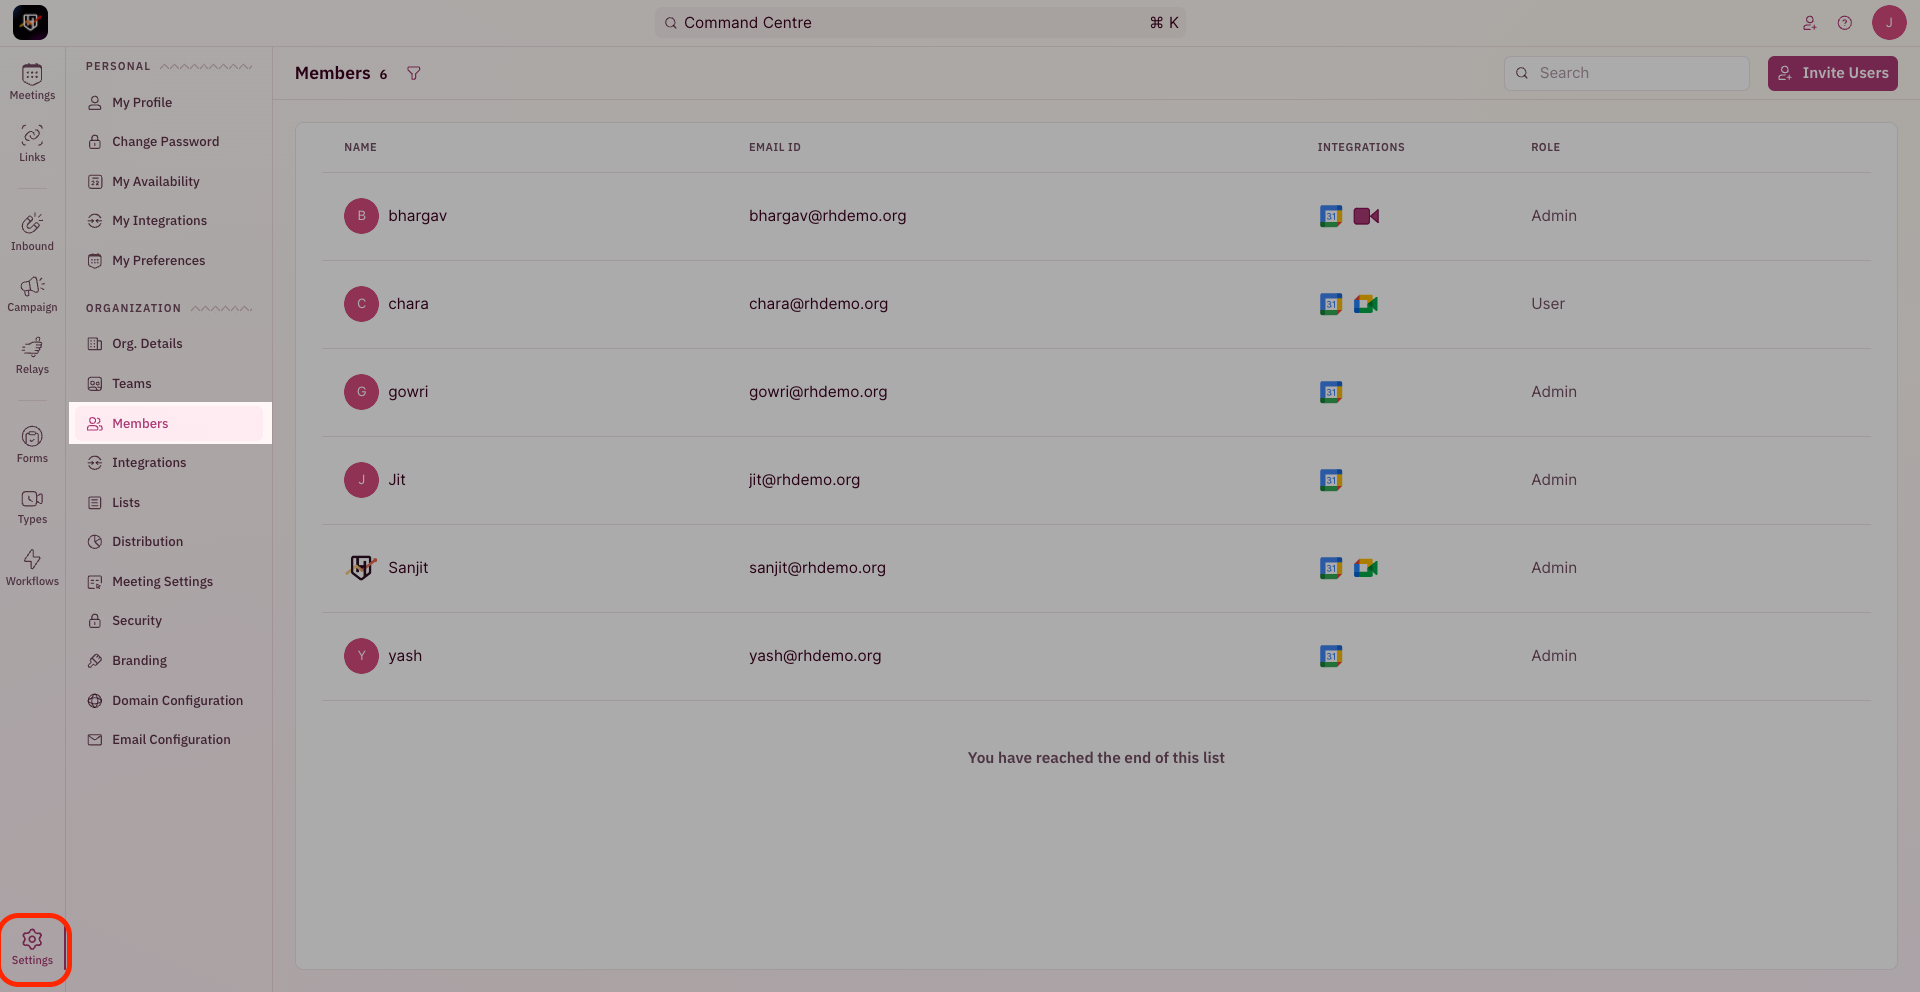Open the user avatar menu
The width and height of the screenshot is (1920, 992).
pyautogui.click(x=1889, y=22)
